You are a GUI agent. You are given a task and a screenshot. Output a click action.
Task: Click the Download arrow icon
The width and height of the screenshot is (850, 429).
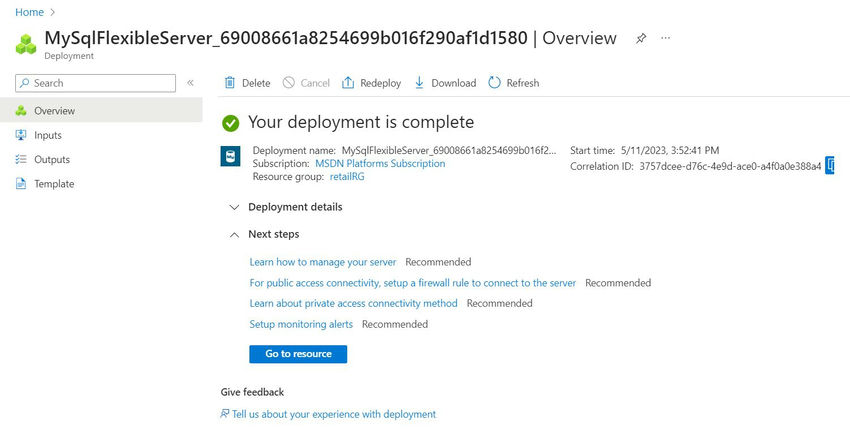[419, 82]
